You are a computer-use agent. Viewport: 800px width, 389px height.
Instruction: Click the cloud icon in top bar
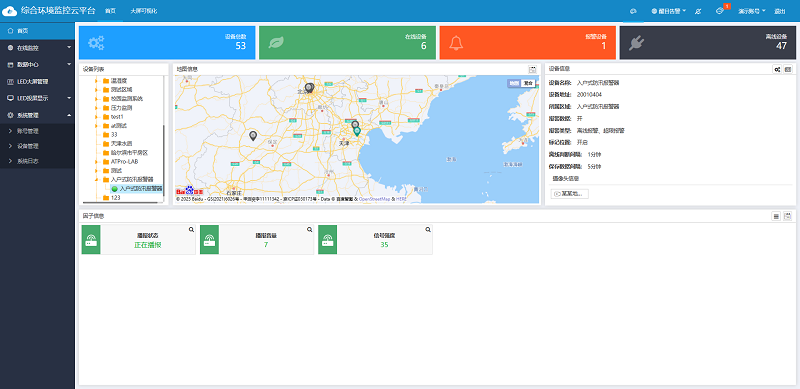(633, 11)
